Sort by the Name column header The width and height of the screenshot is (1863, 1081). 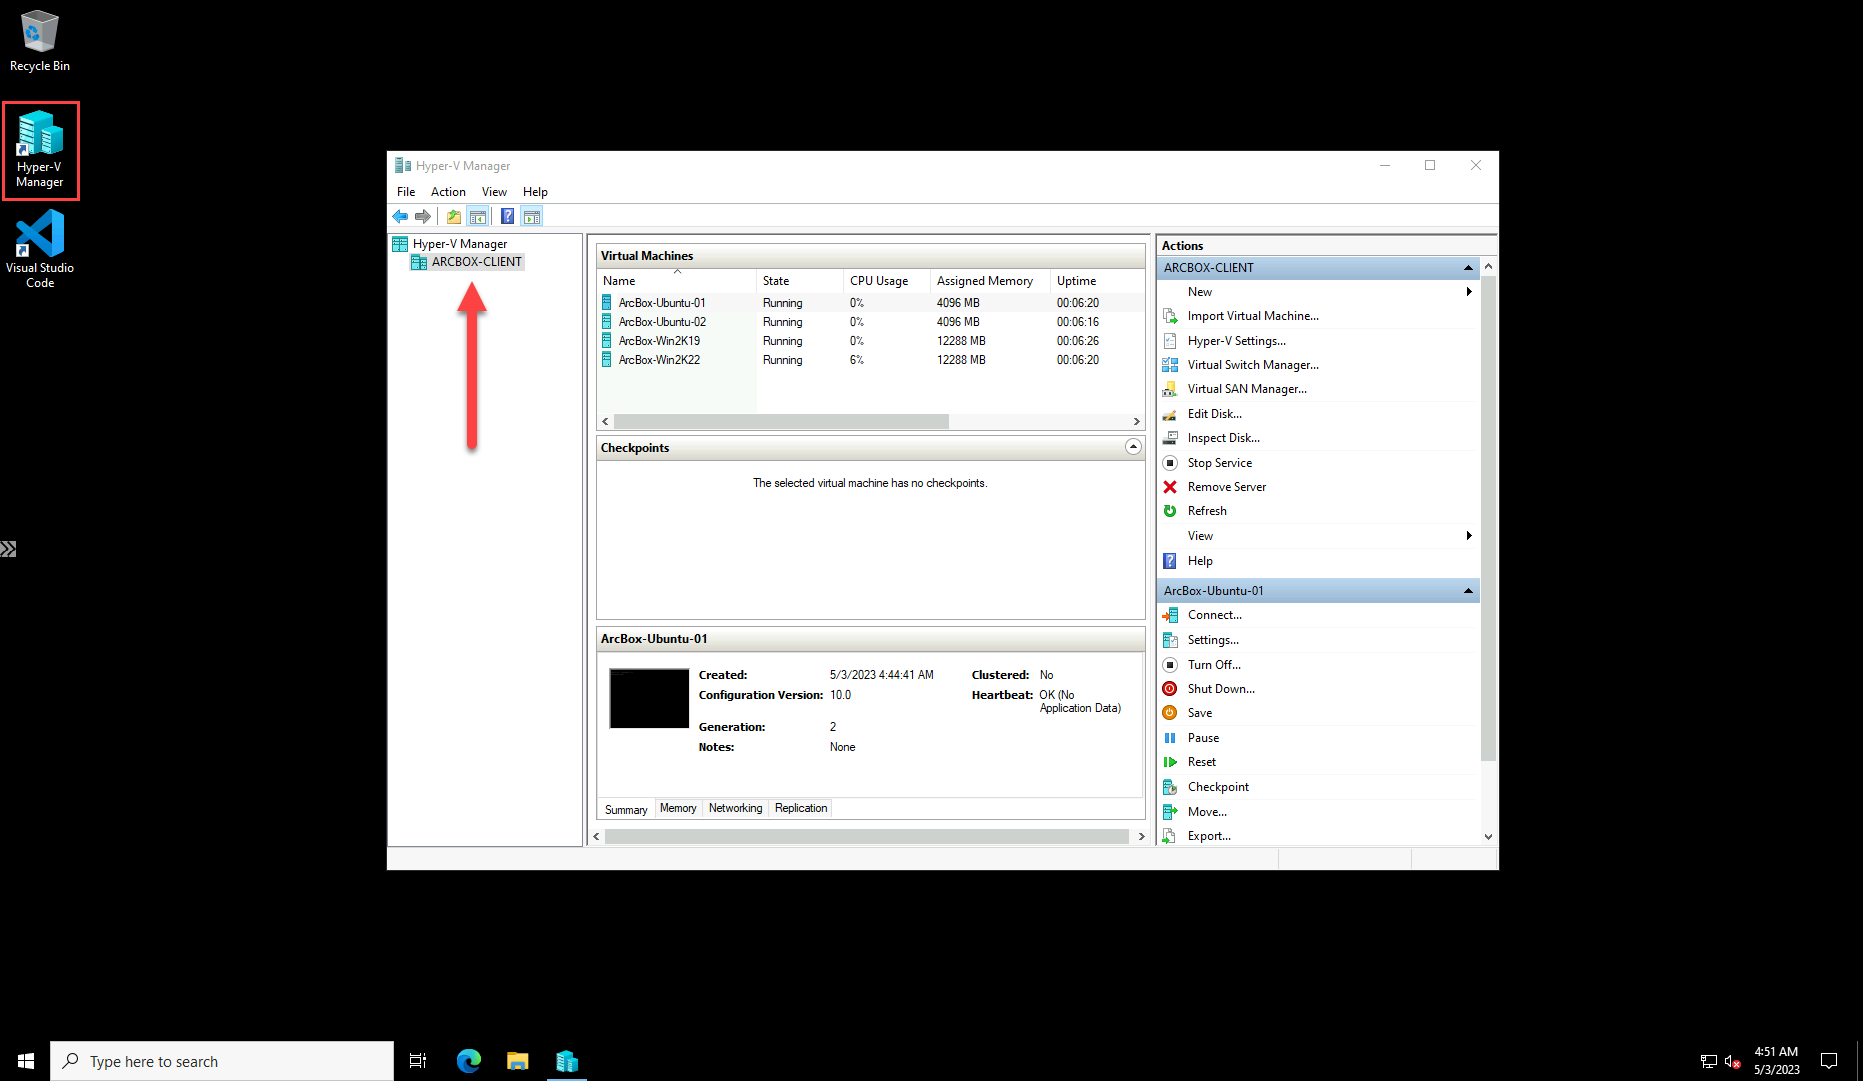point(676,281)
